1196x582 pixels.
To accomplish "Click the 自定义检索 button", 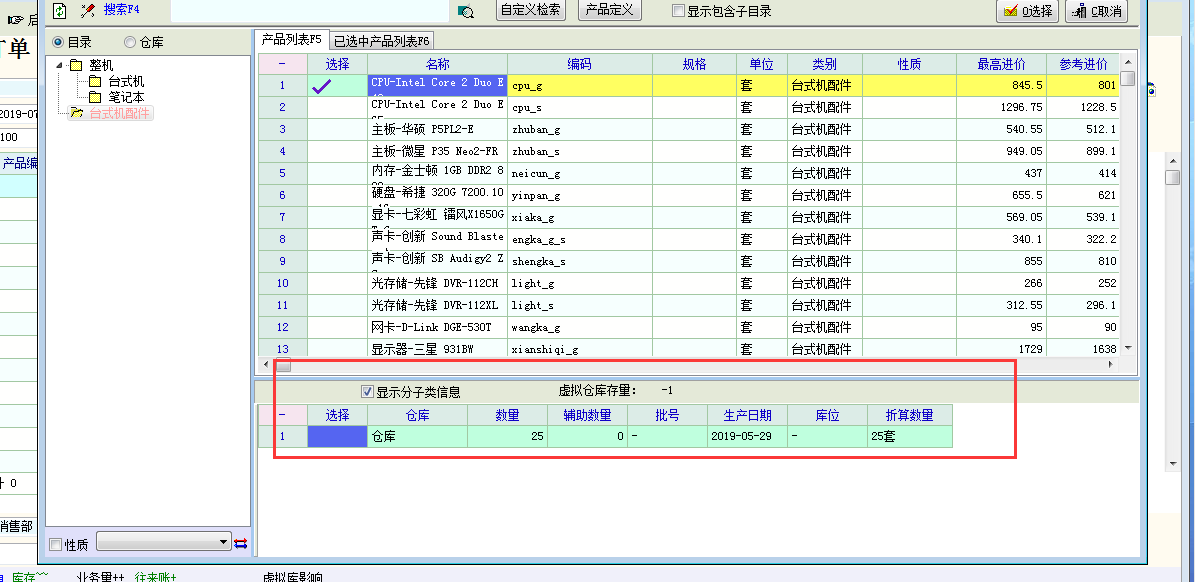I will (531, 10).
